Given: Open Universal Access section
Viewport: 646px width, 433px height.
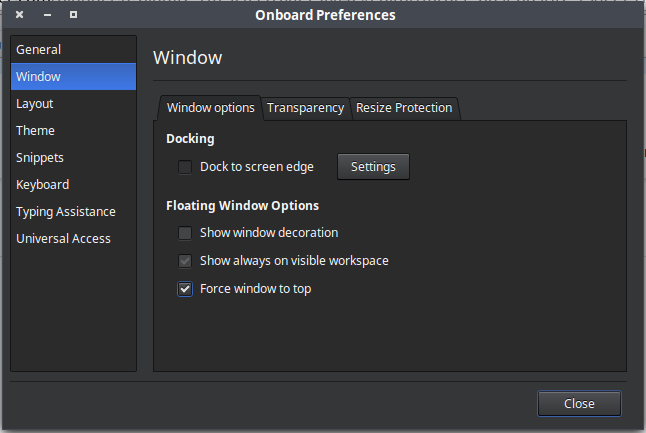Looking at the screenshot, I should (x=63, y=239).
